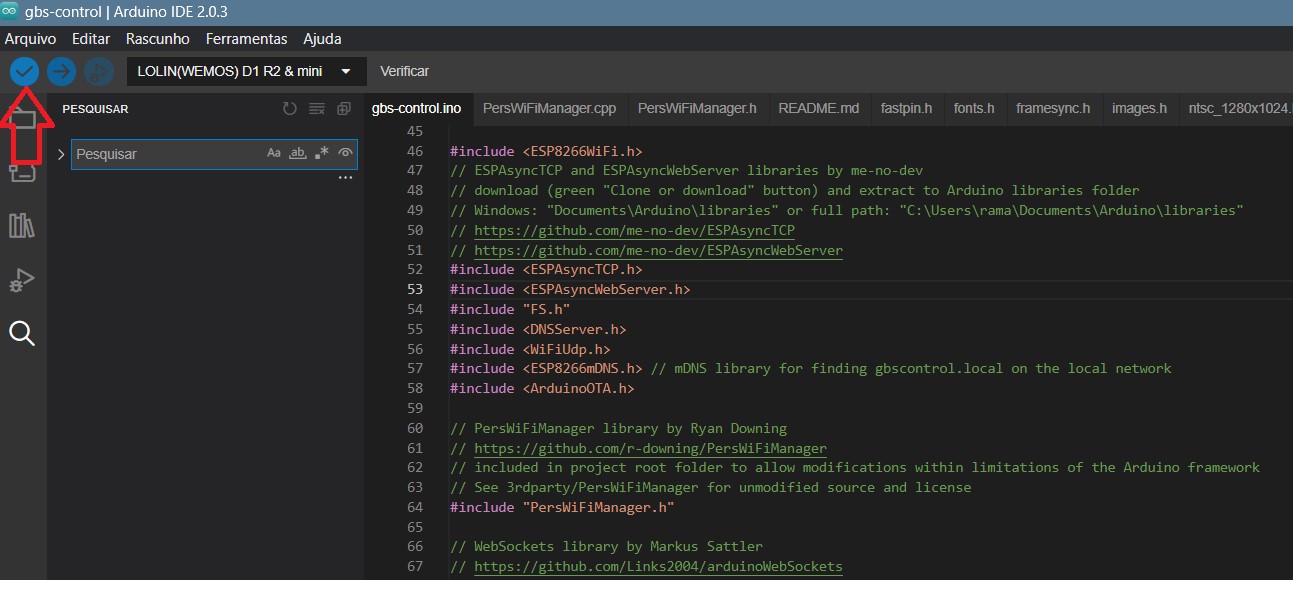Start the debugger from the toolbar

tap(98, 72)
